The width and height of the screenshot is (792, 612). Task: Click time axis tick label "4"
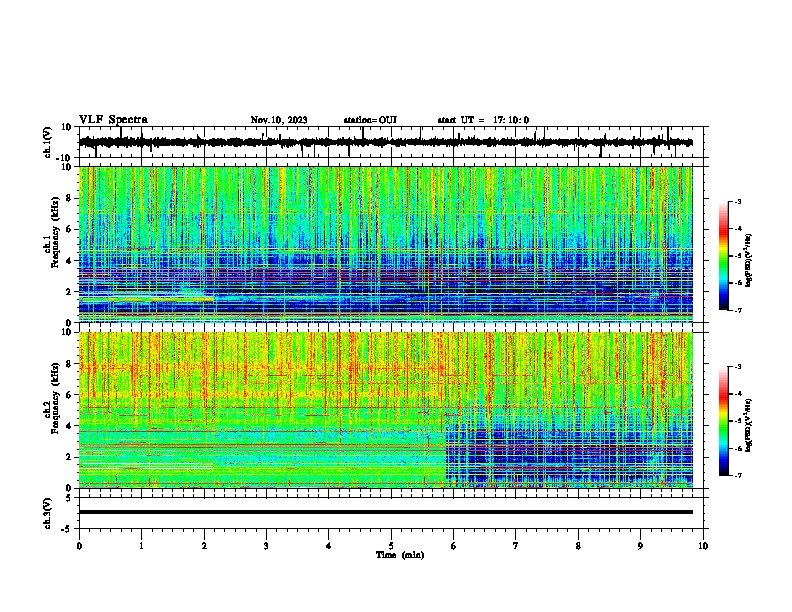(329, 546)
